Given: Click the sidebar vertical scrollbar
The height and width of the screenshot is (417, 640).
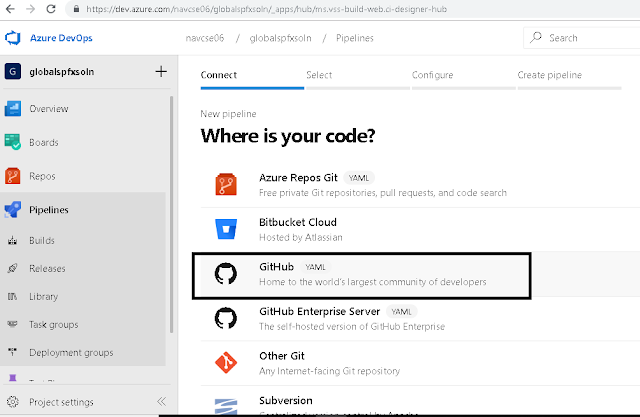Looking at the screenshot, I should point(171,214).
